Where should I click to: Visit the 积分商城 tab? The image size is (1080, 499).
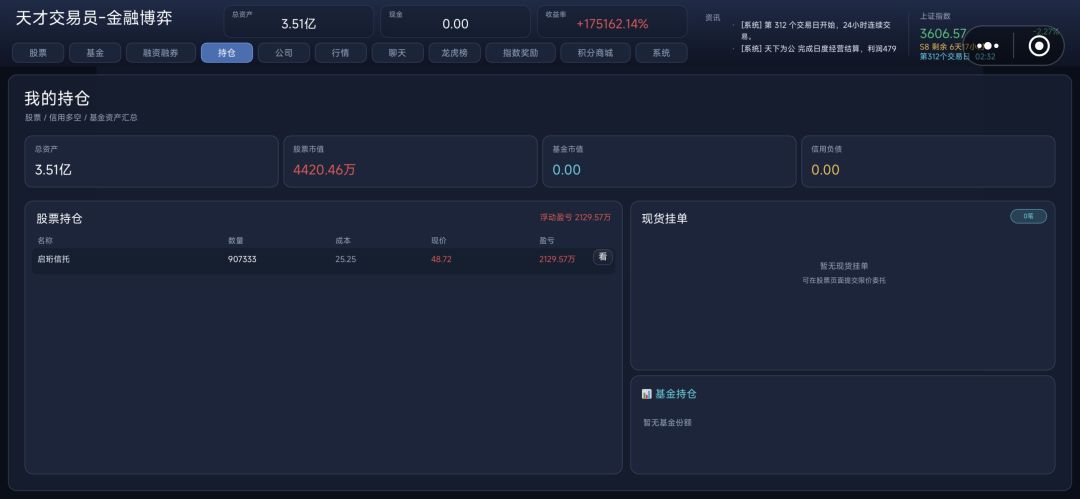click(595, 53)
